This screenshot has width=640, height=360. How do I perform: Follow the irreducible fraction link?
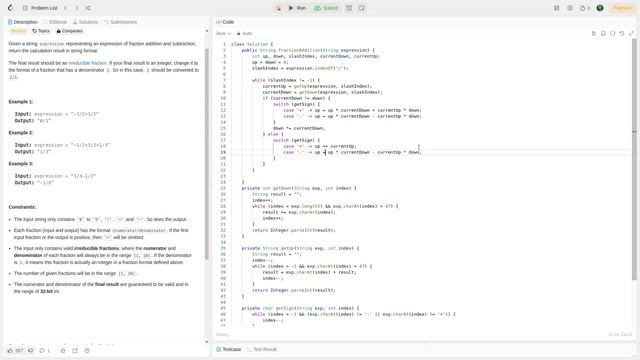click(87, 63)
